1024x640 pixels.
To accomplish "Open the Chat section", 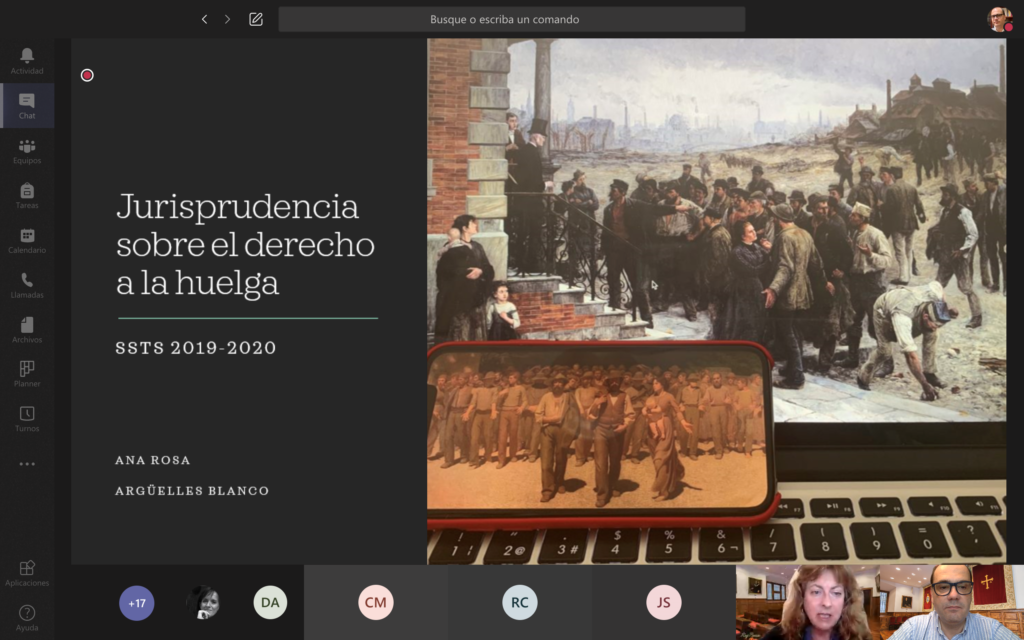I will 27,105.
